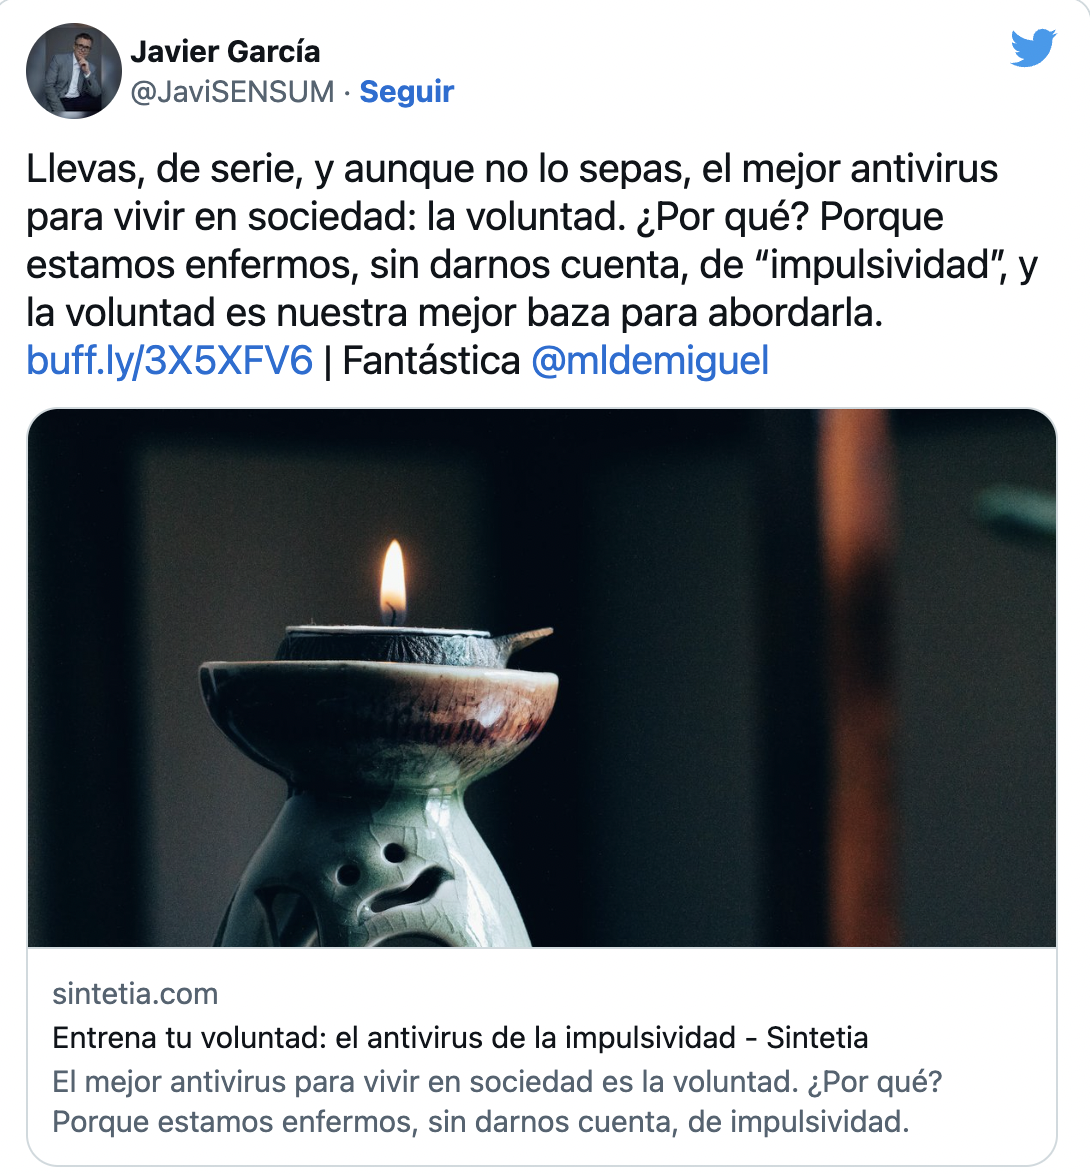Click the tweet's first line "Llevas, de serie"
Image resolution: width=1090 pixels, height=1174 pixels.
(512, 168)
